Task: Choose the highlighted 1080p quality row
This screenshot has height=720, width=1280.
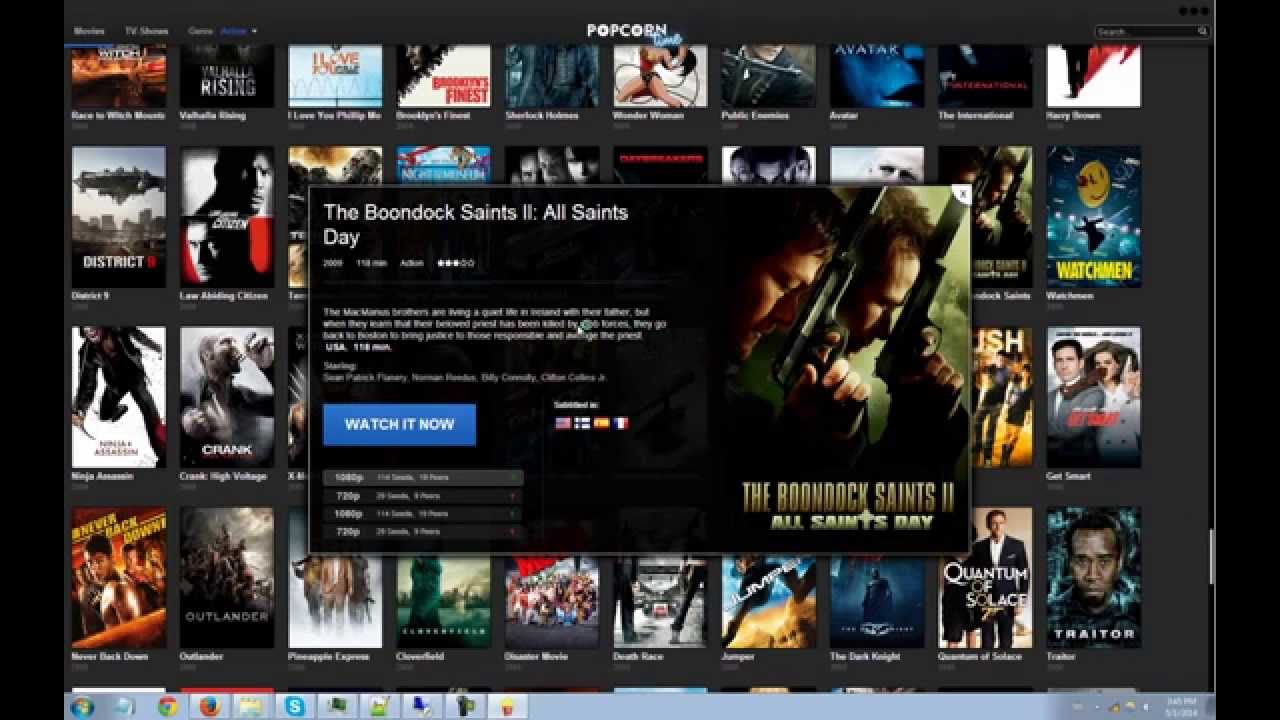Action: (x=422, y=478)
